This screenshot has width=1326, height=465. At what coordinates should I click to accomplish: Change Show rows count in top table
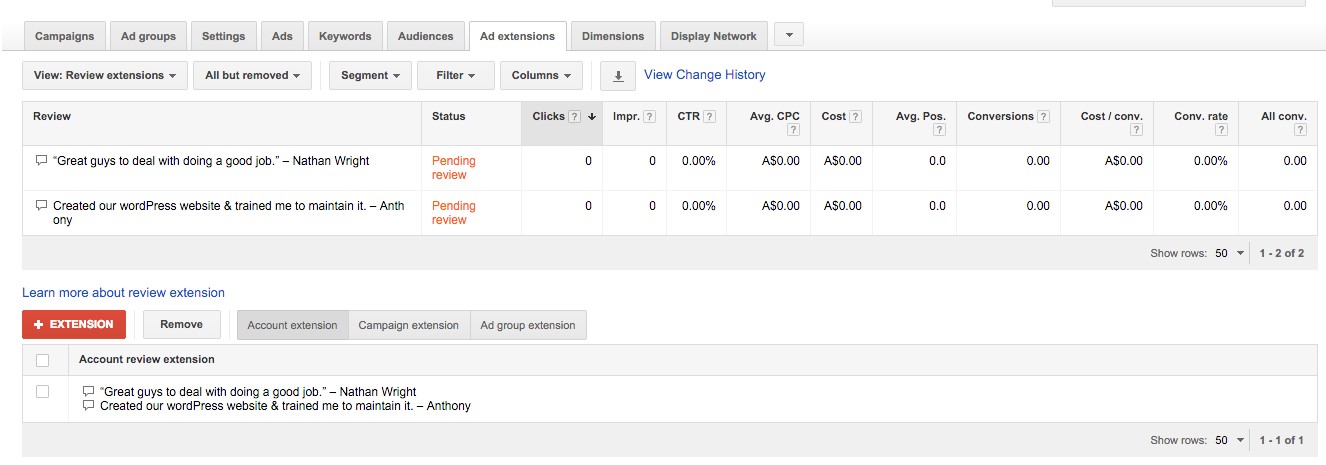click(x=1230, y=253)
